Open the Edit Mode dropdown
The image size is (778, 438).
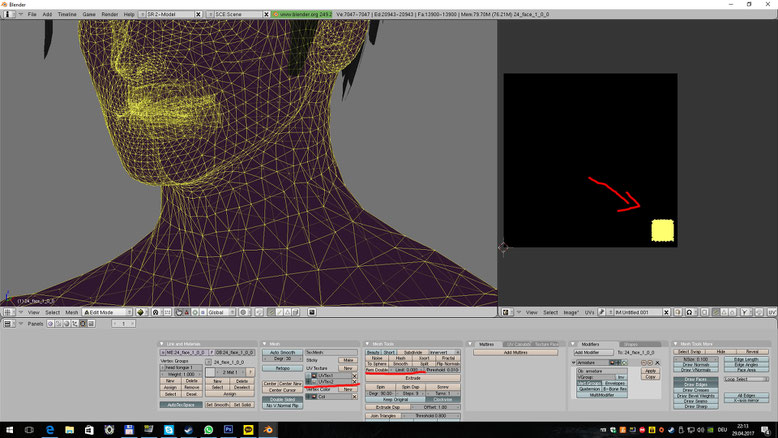tap(108, 312)
